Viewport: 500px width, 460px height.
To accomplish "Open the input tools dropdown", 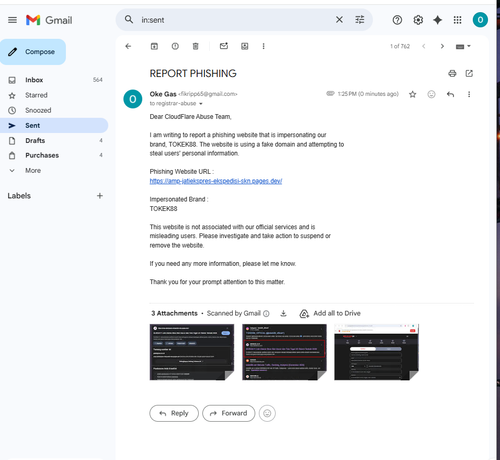I will [x=463, y=46].
